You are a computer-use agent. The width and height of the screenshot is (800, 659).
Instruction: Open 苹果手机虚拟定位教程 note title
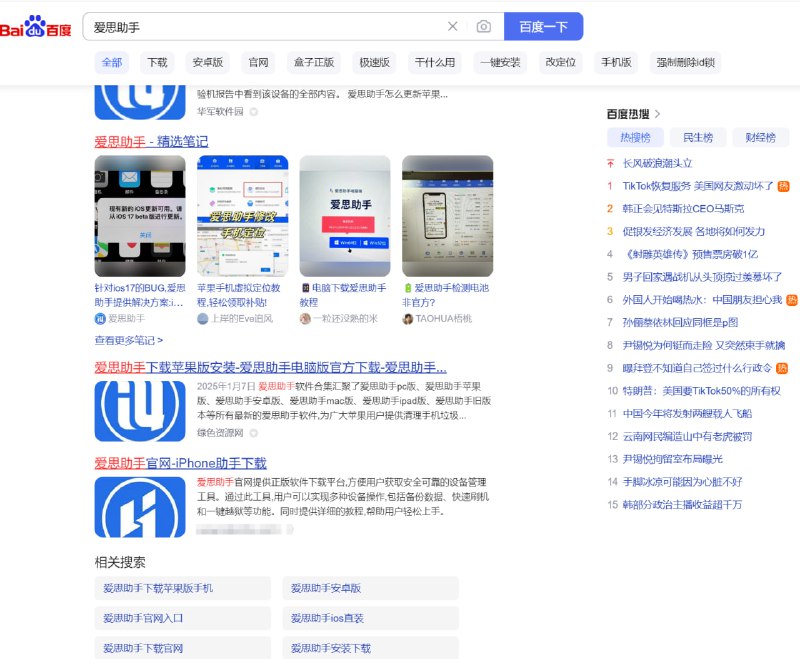239,295
